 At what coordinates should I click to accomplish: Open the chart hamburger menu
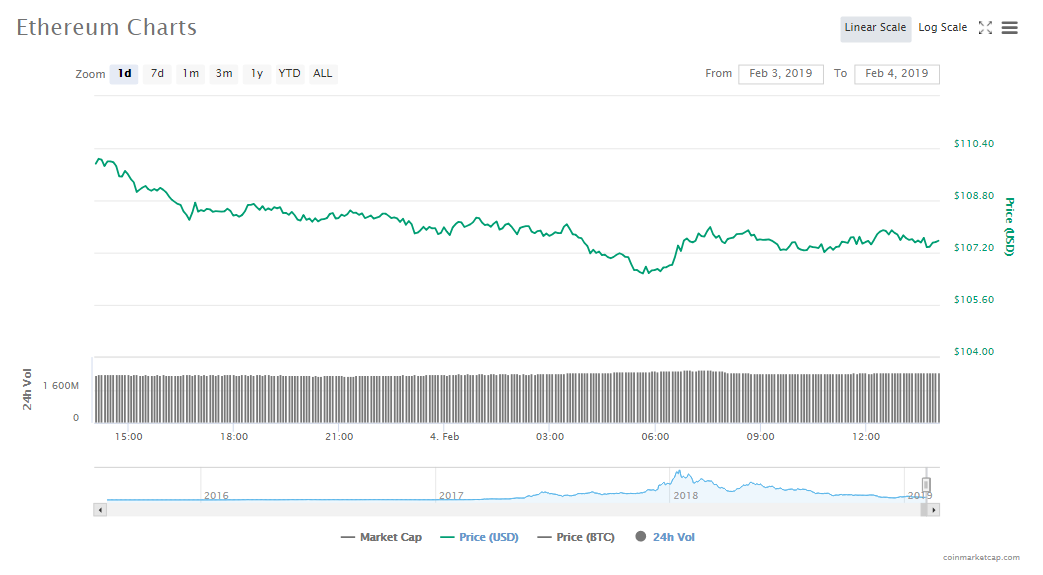pyautogui.click(x=1010, y=28)
